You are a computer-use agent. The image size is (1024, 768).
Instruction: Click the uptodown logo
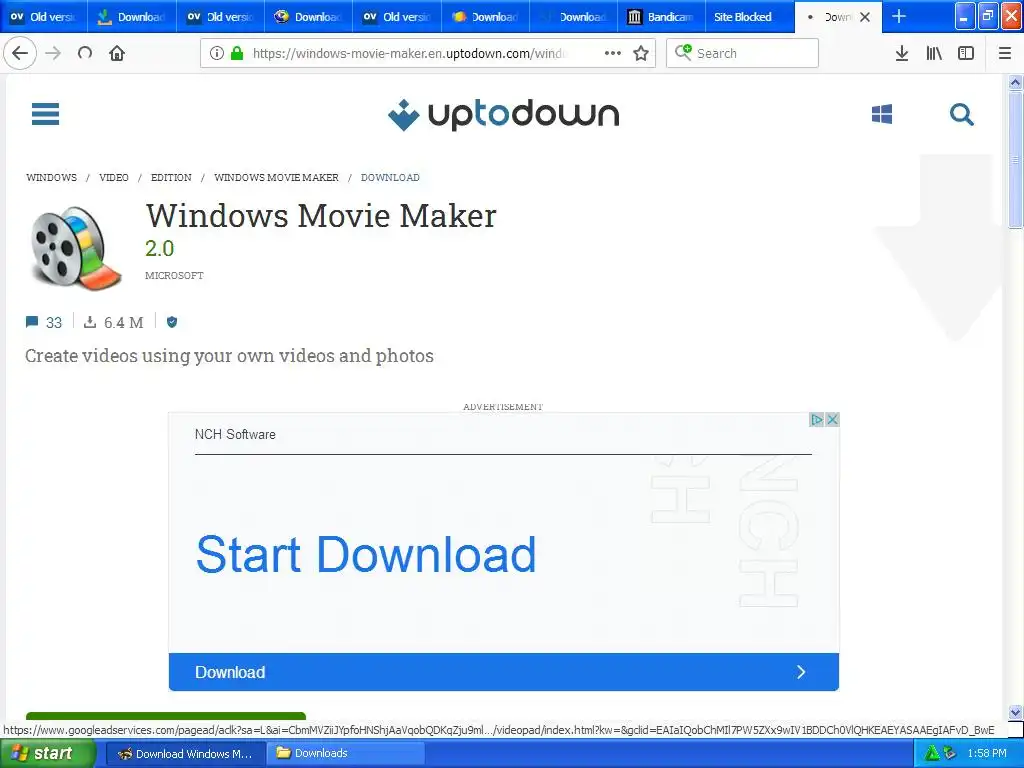click(x=504, y=115)
